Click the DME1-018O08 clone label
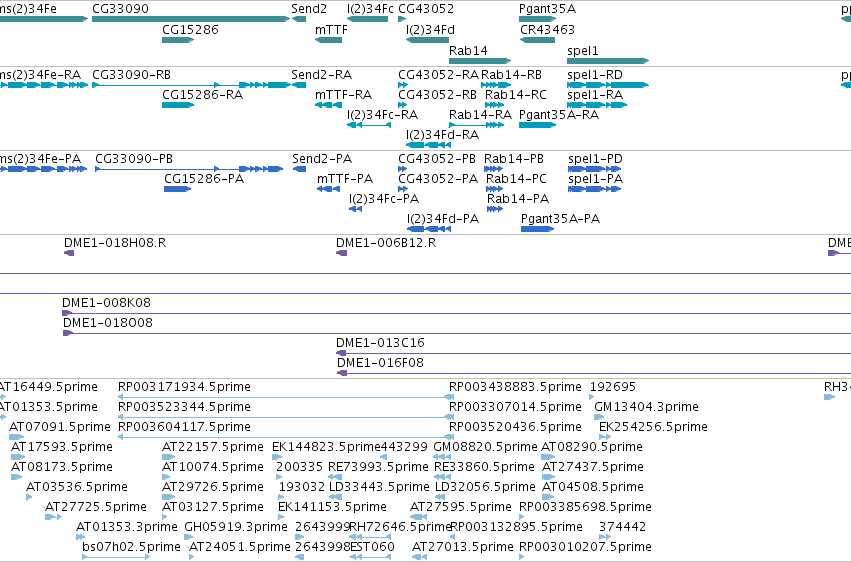The height and width of the screenshot is (562, 851). pos(108,322)
